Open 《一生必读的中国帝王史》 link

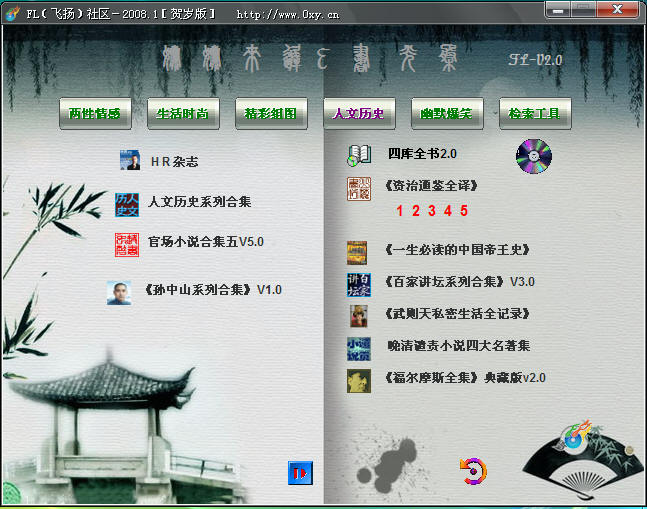click(456, 250)
